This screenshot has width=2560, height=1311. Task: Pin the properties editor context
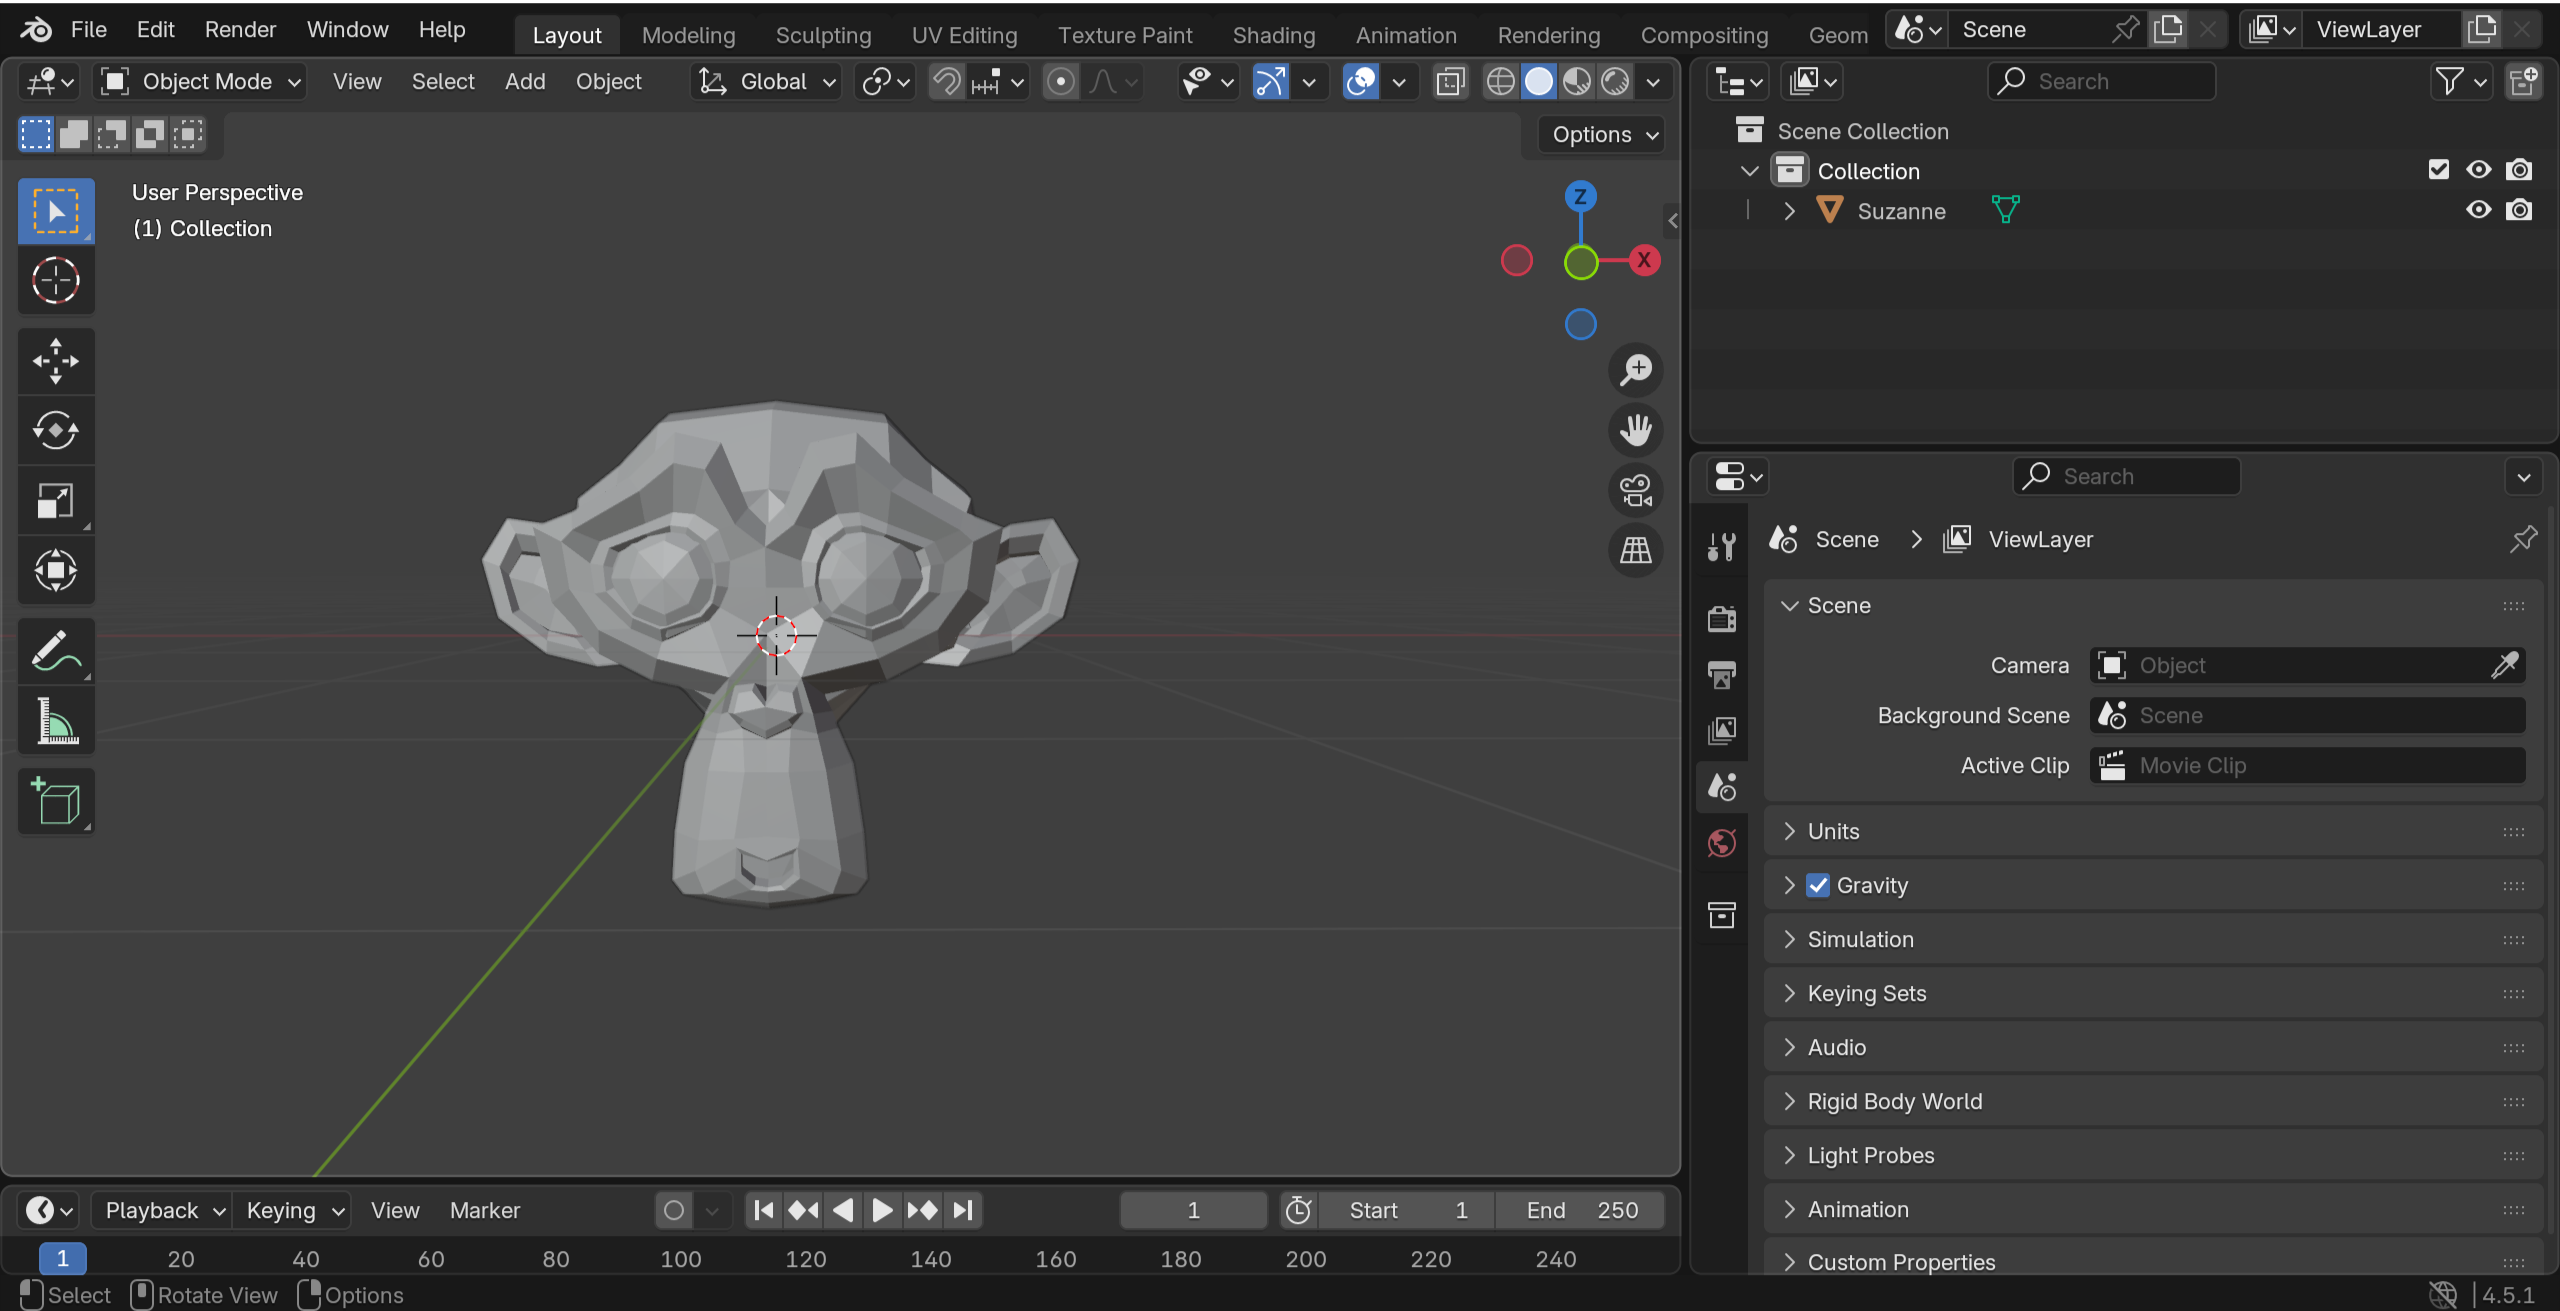pos(2523,539)
